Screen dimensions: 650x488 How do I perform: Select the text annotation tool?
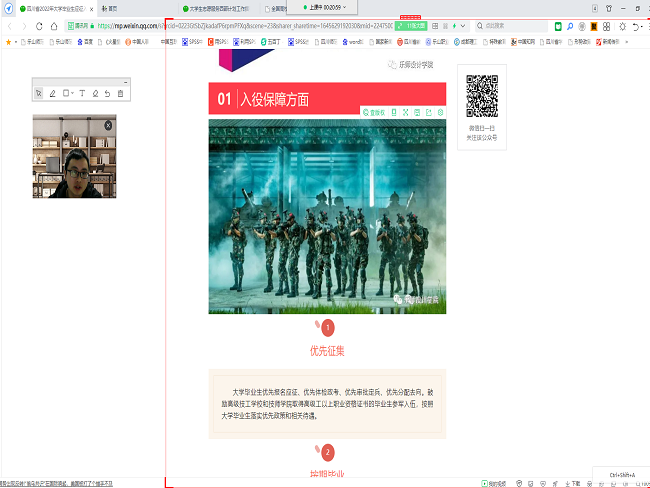click(x=82, y=93)
